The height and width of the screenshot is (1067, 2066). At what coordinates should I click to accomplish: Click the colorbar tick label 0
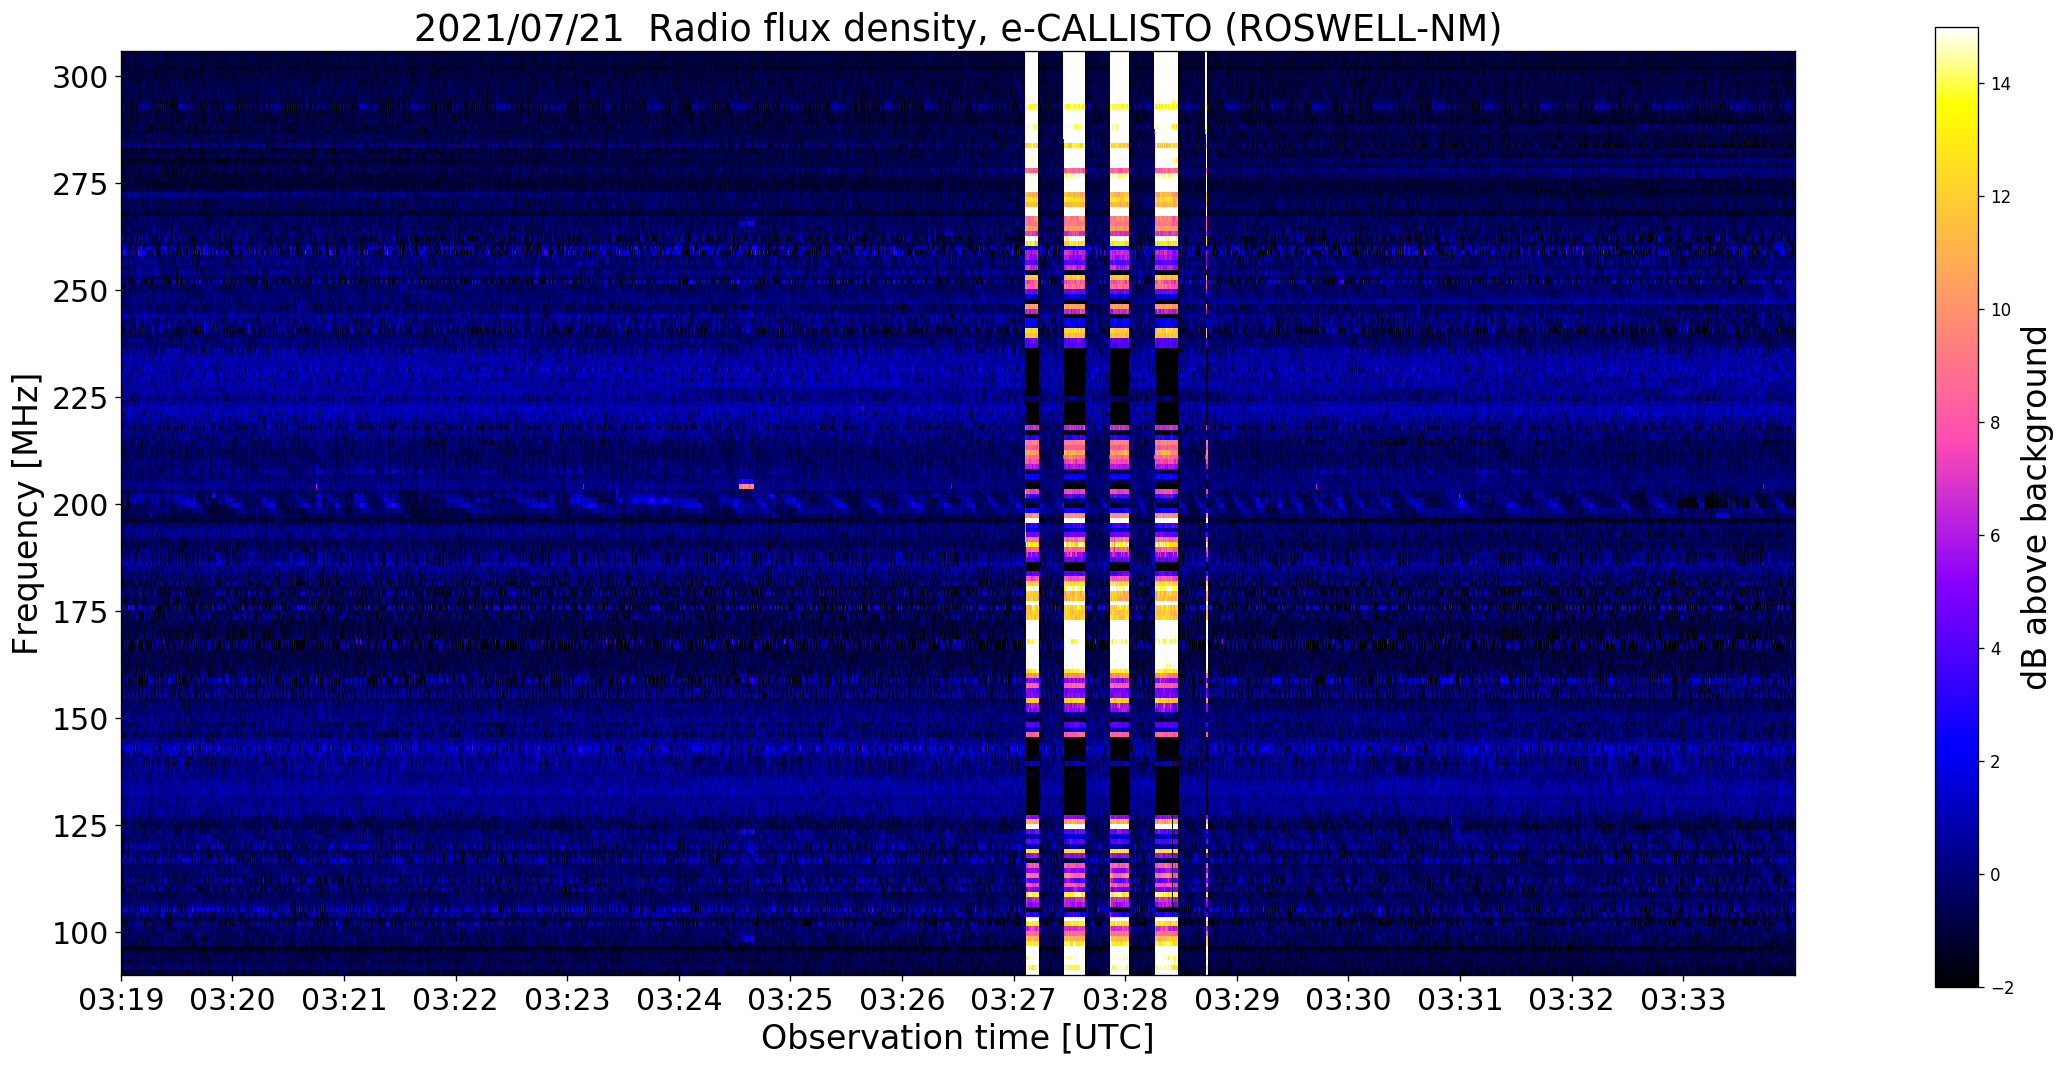(1996, 875)
